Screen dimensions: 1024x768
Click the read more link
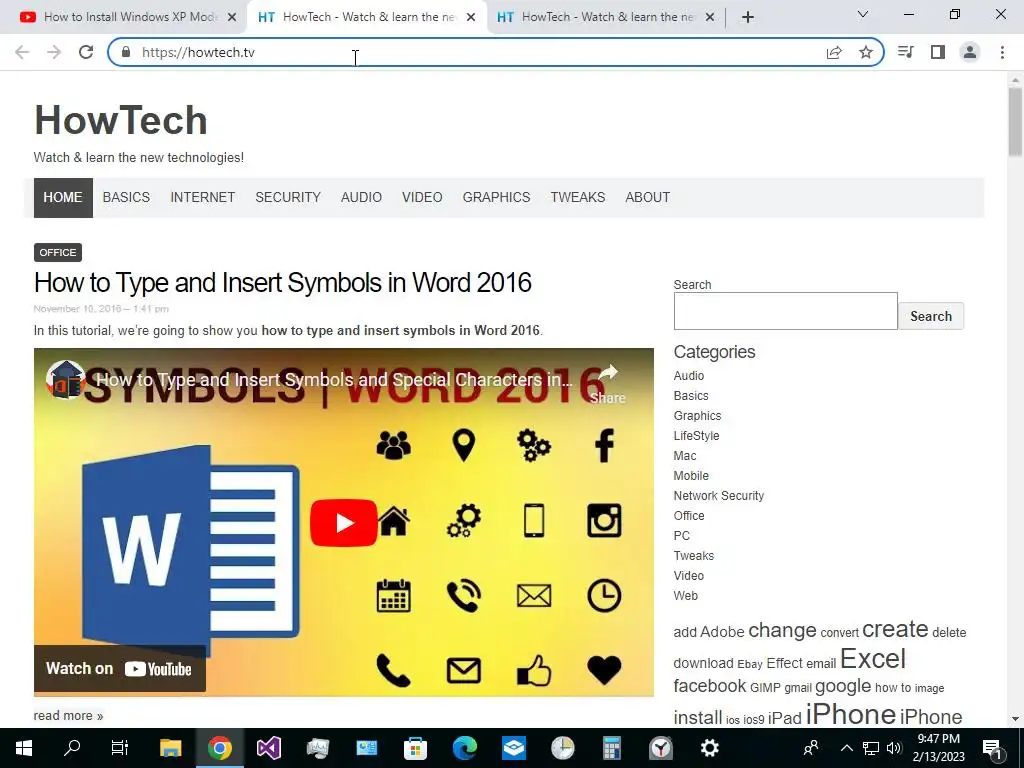(69, 716)
